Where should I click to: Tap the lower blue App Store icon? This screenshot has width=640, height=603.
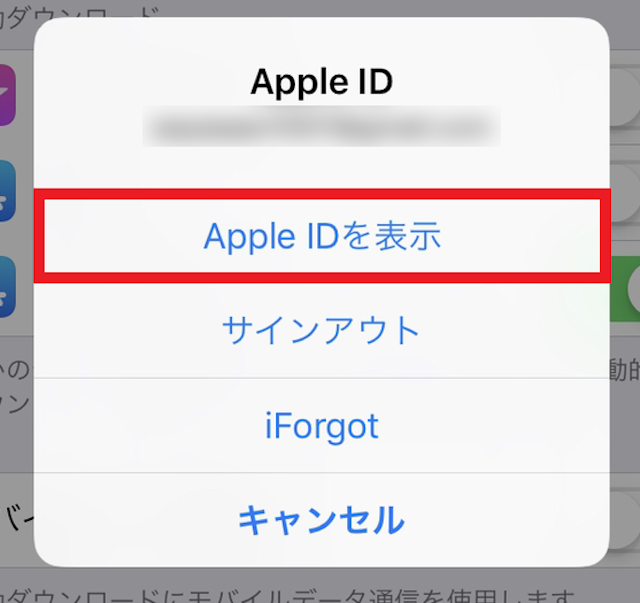tap(7, 287)
